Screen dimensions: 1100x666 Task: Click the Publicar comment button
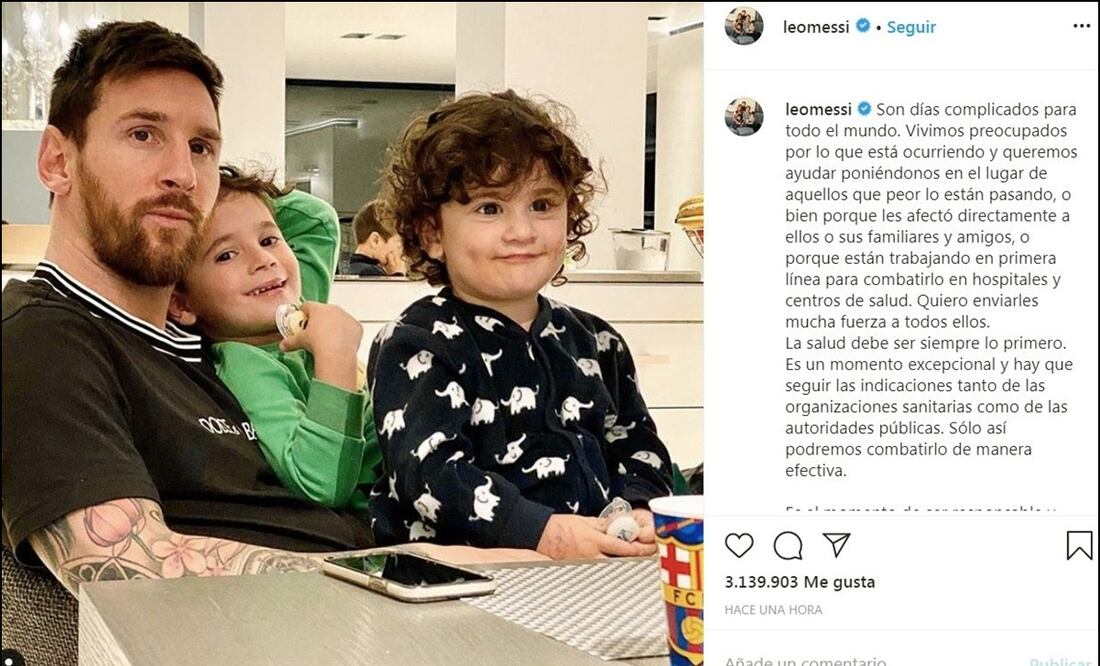coord(1059,662)
